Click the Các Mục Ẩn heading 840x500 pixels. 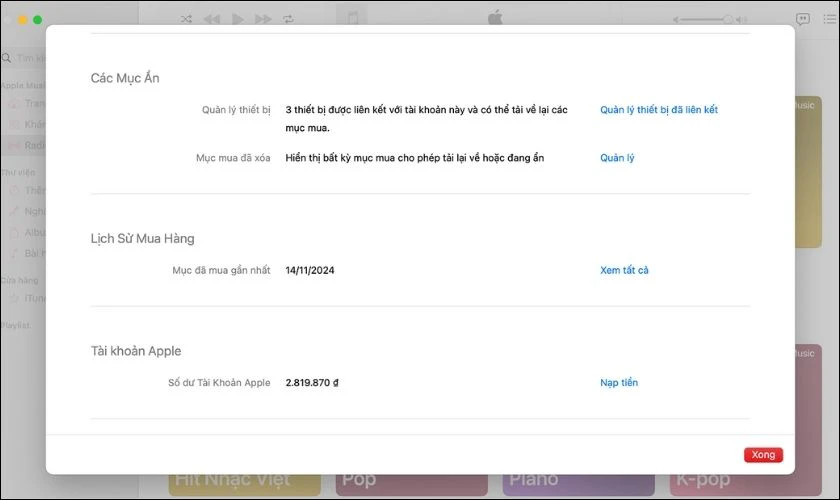(x=125, y=78)
